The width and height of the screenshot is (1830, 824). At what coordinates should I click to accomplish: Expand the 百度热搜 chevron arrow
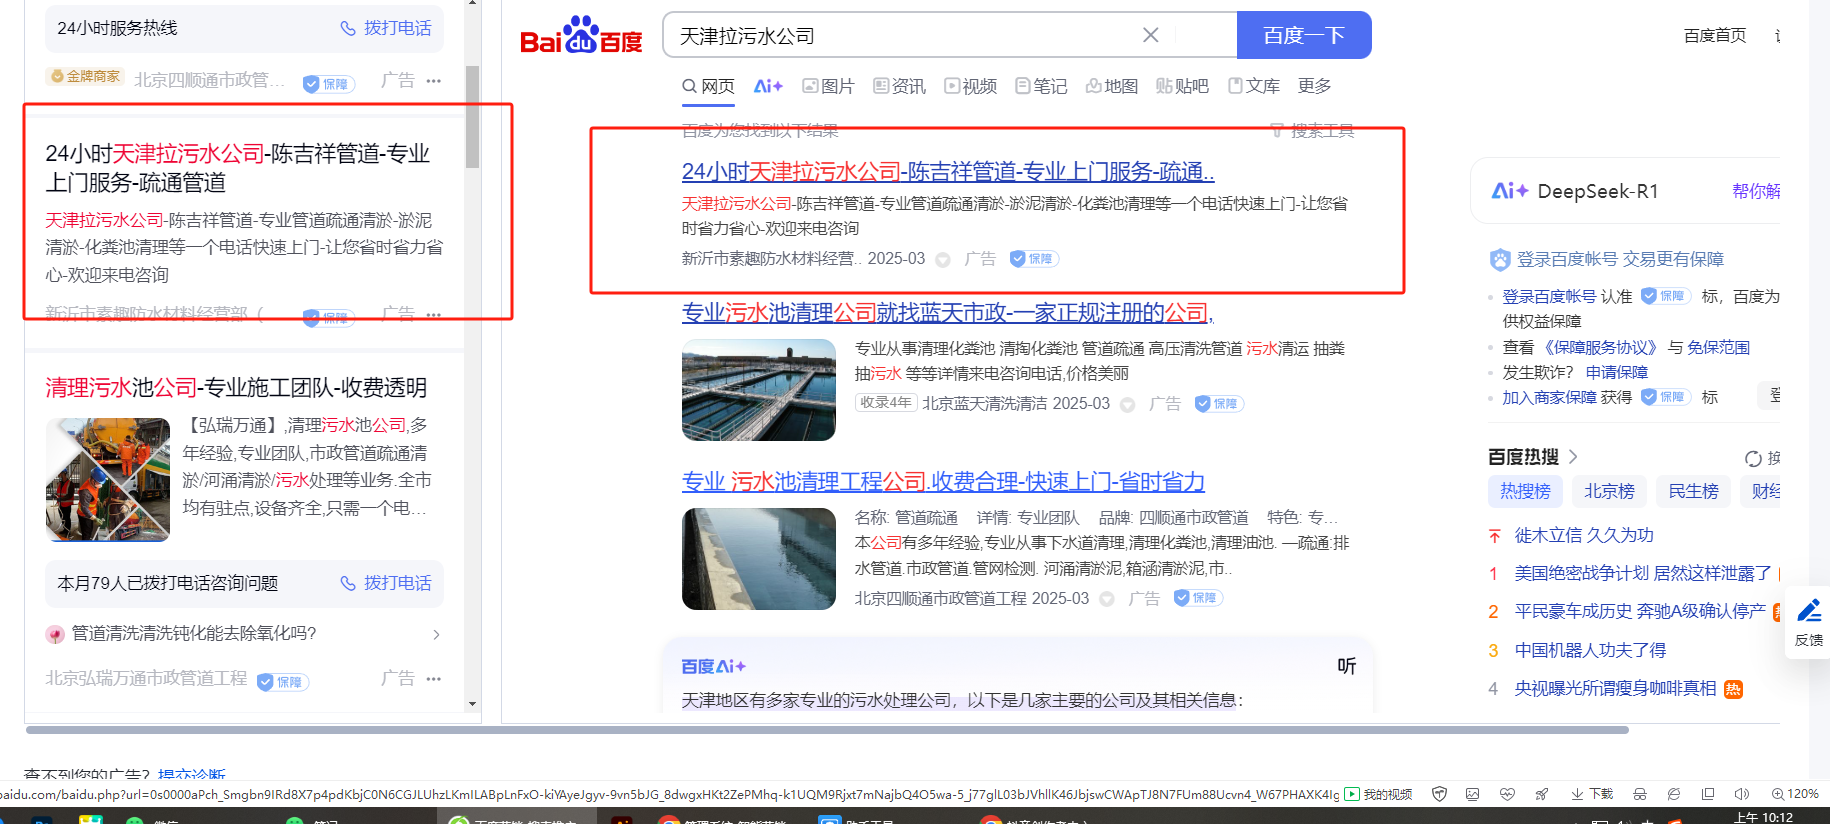tap(1573, 457)
